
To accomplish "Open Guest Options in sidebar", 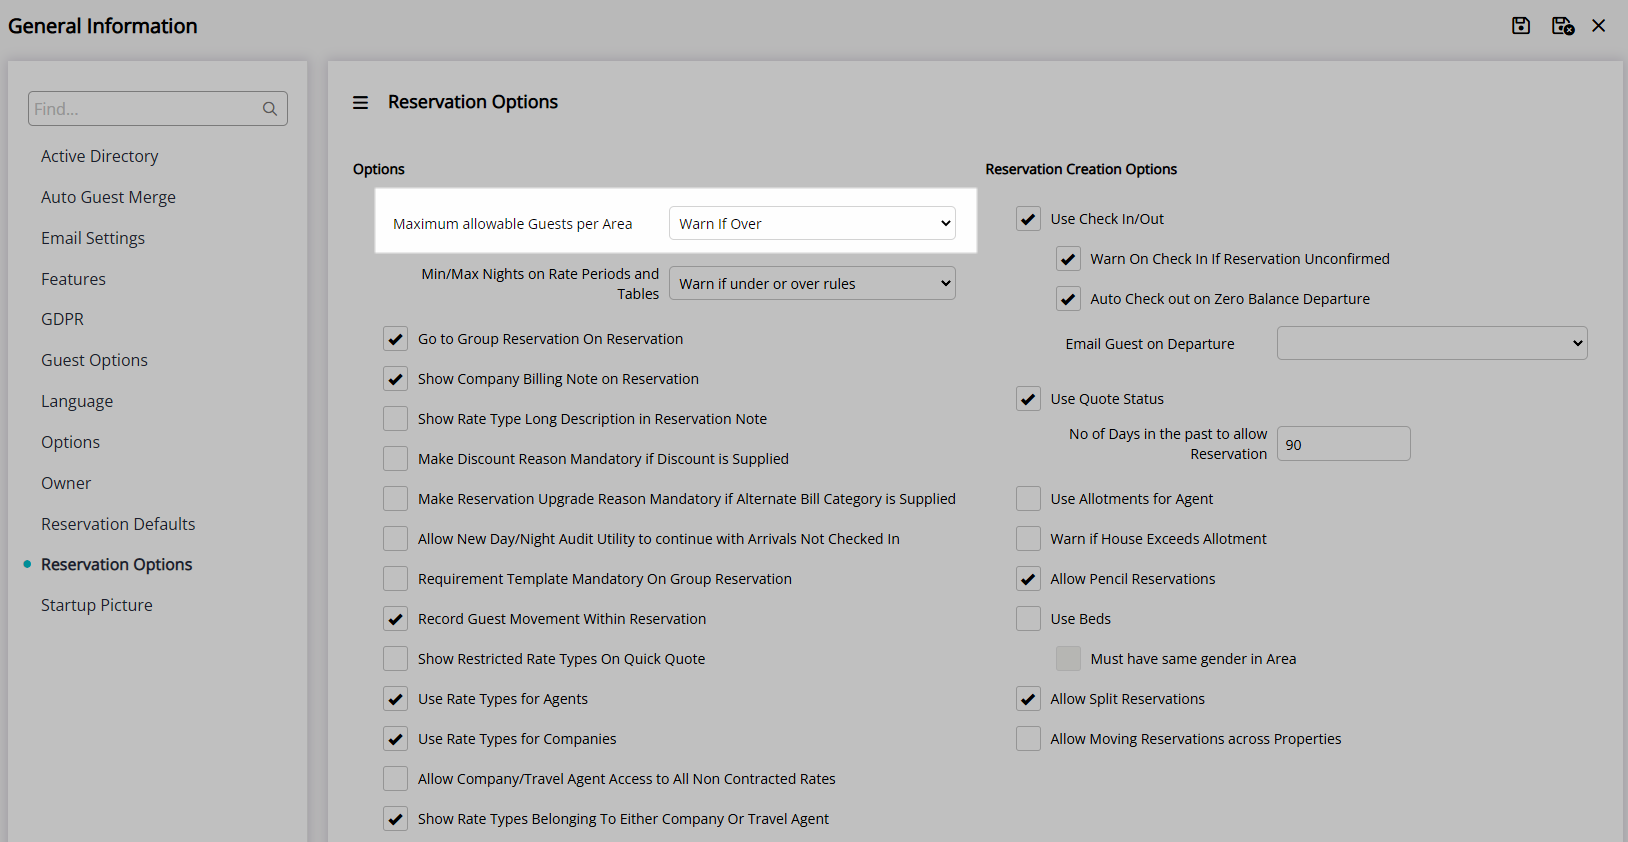I will (94, 360).
